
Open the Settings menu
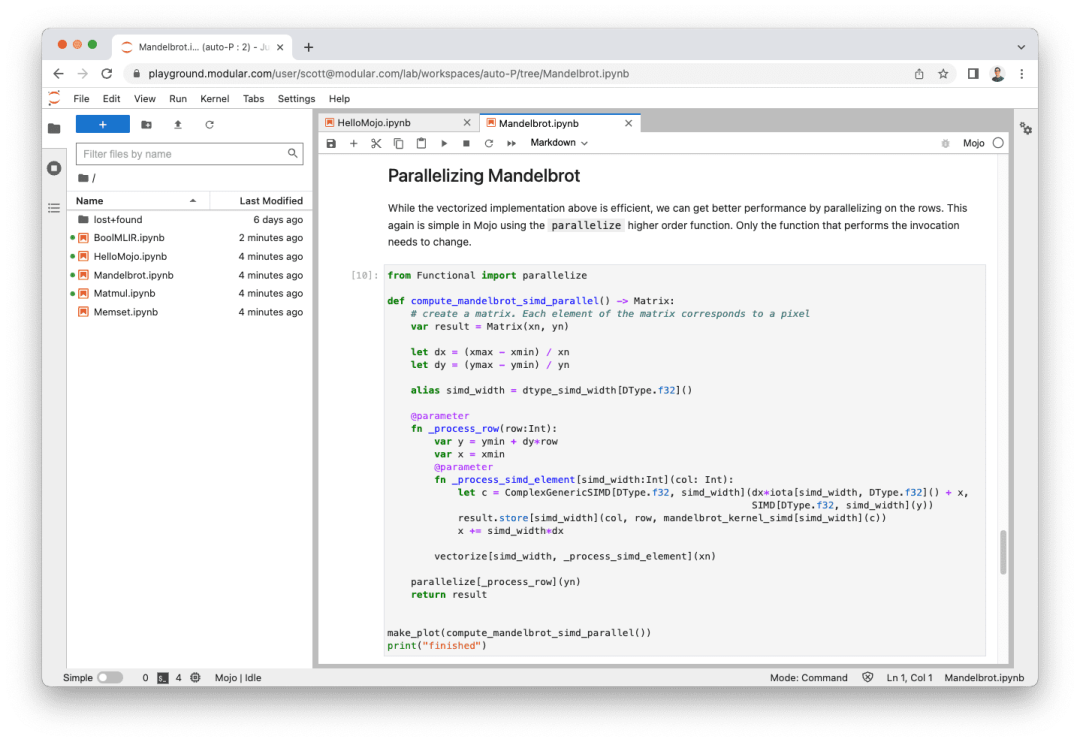click(296, 99)
